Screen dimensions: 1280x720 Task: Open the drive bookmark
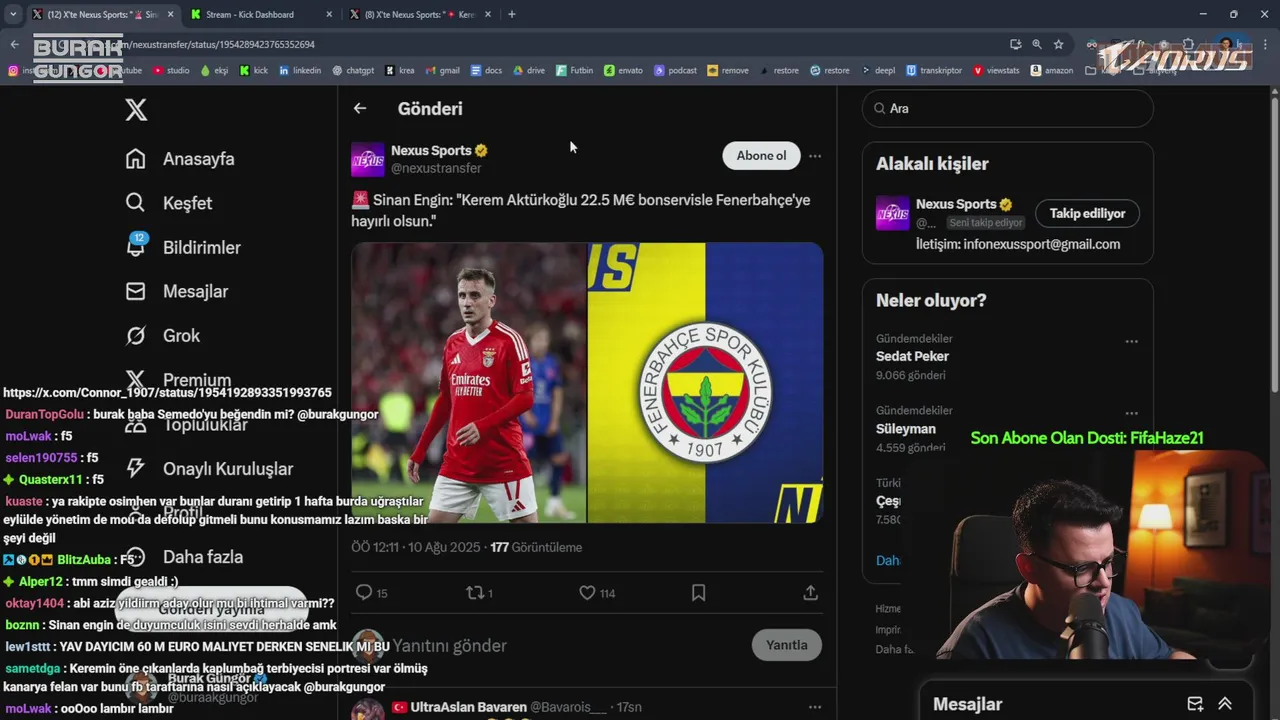click(529, 70)
